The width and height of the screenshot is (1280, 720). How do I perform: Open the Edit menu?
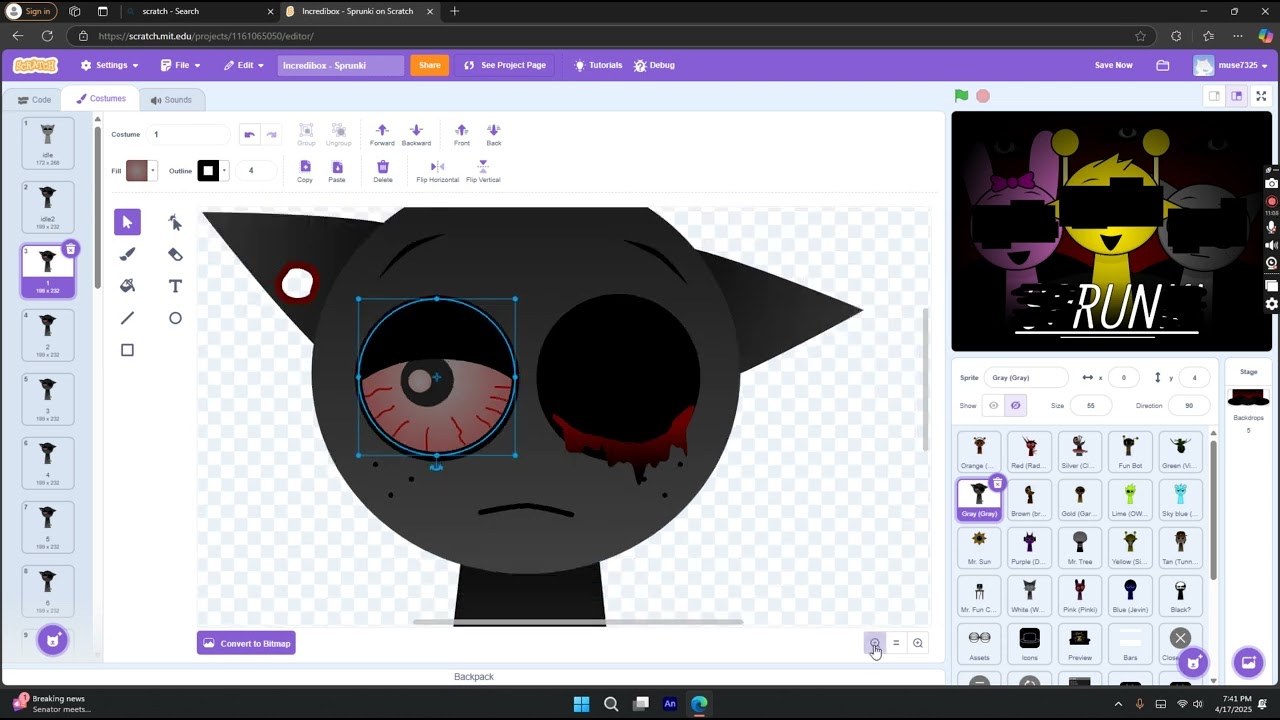(x=244, y=65)
